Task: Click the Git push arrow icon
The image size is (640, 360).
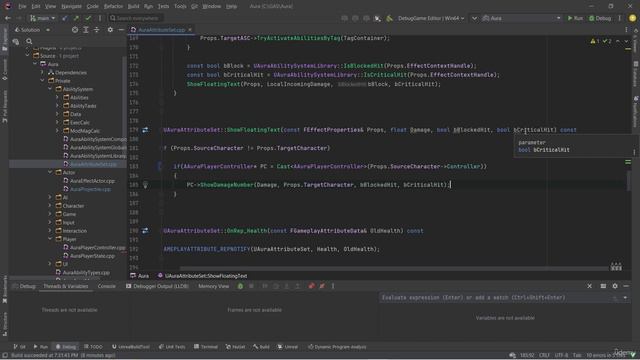Action: pyautogui.click(x=76, y=18)
